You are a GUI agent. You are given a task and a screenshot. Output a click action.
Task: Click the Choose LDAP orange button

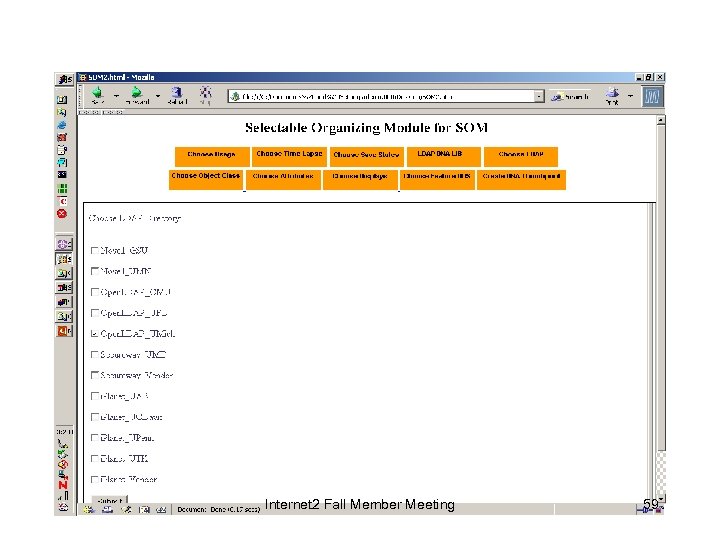(x=521, y=157)
